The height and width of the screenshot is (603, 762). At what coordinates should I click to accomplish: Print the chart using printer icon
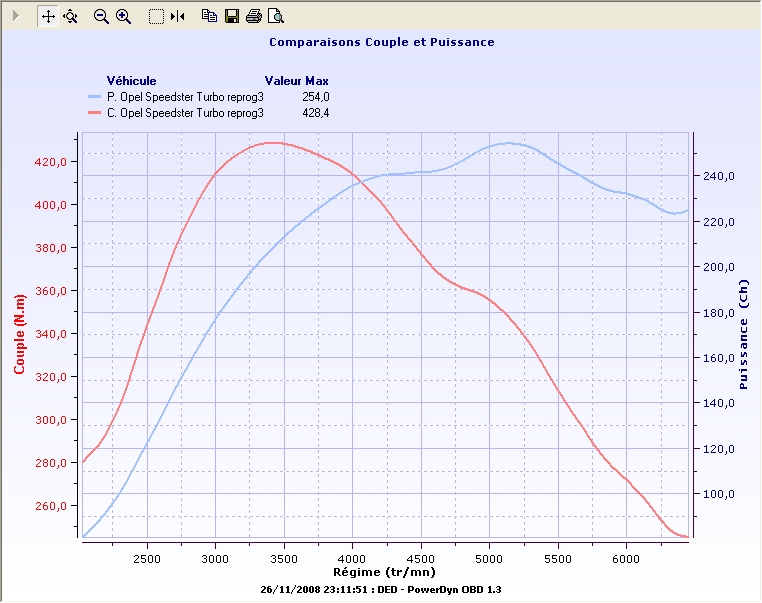[254, 16]
